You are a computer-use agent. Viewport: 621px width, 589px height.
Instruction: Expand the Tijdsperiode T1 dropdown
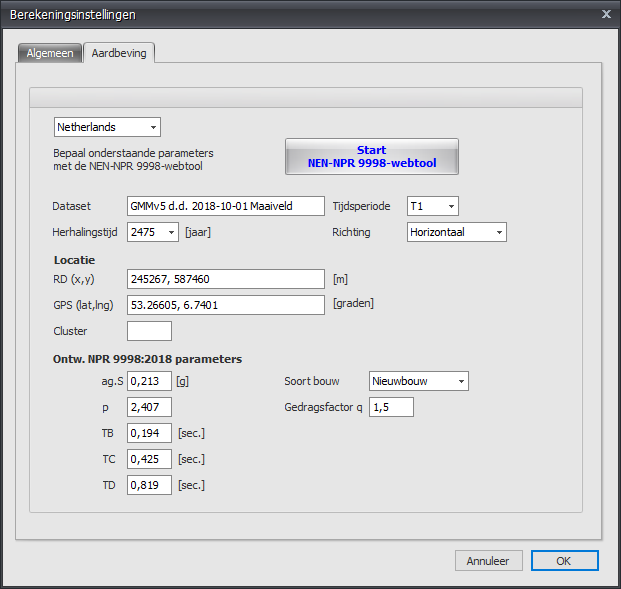pos(432,206)
